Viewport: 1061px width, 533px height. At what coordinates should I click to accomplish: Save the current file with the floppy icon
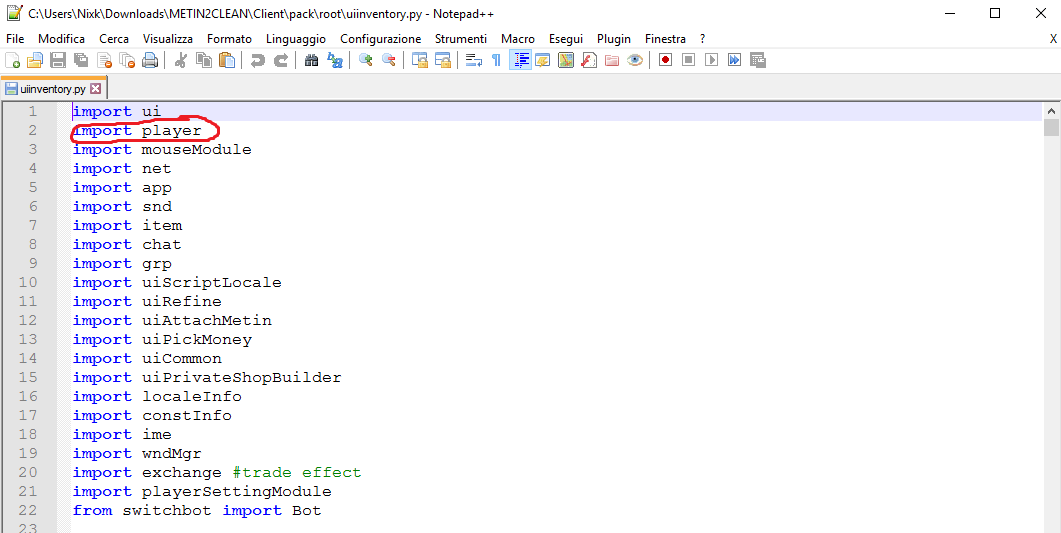[58, 60]
